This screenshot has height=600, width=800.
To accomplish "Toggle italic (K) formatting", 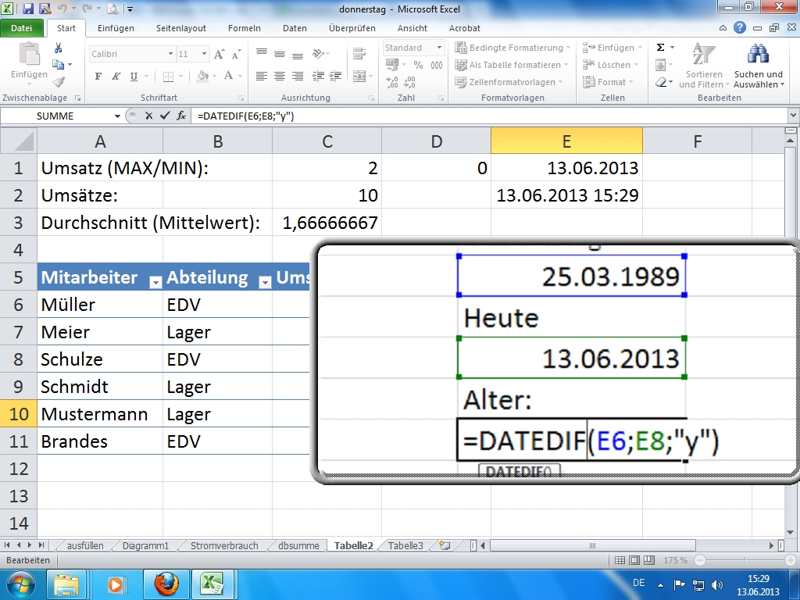I will click(116, 77).
